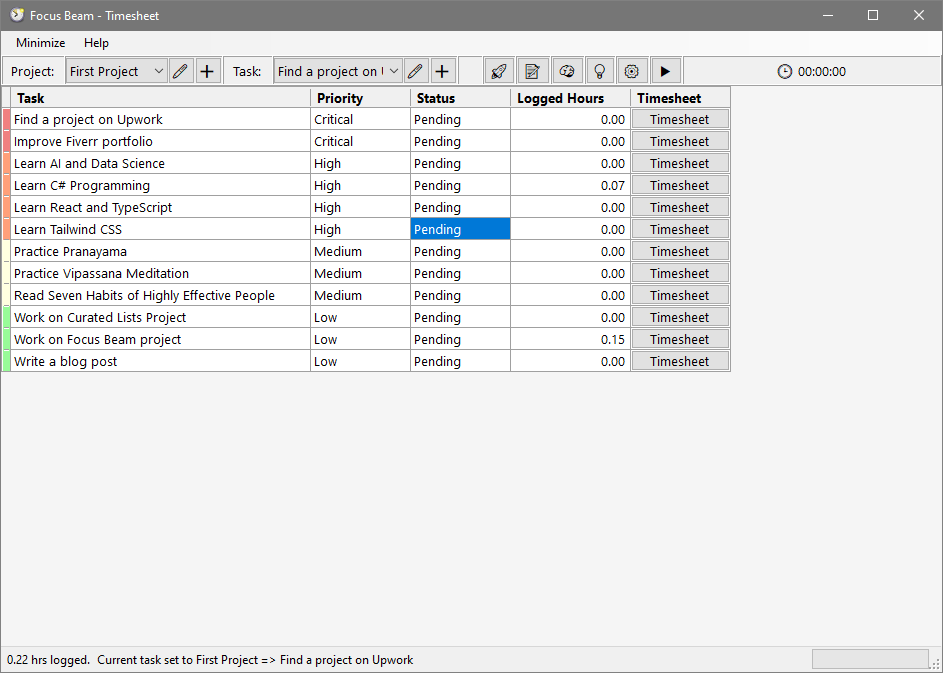The height and width of the screenshot is (673, 943).
Task: Open the Help menu
Action: [x=96, y=43]
